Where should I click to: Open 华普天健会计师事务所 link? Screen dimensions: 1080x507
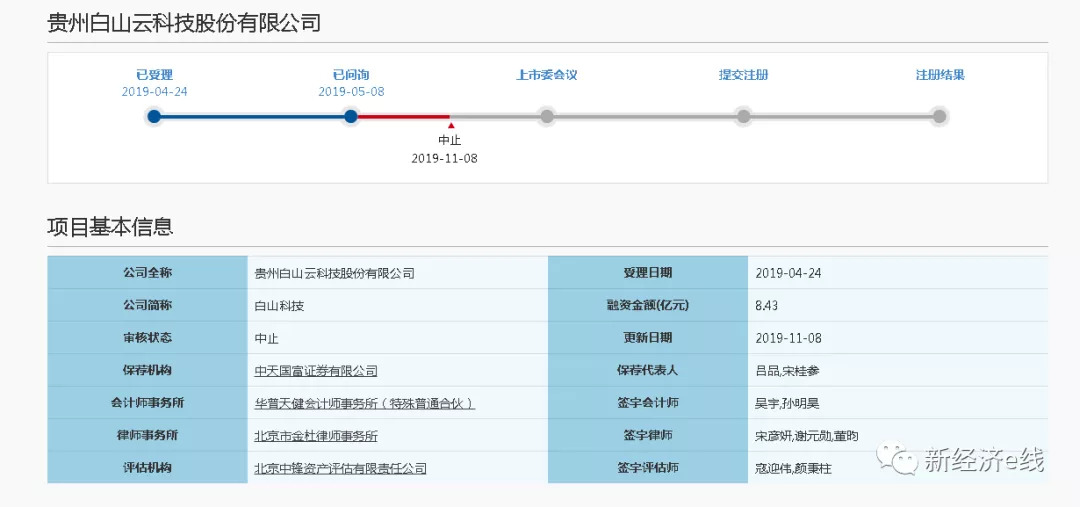pos(364,403)
